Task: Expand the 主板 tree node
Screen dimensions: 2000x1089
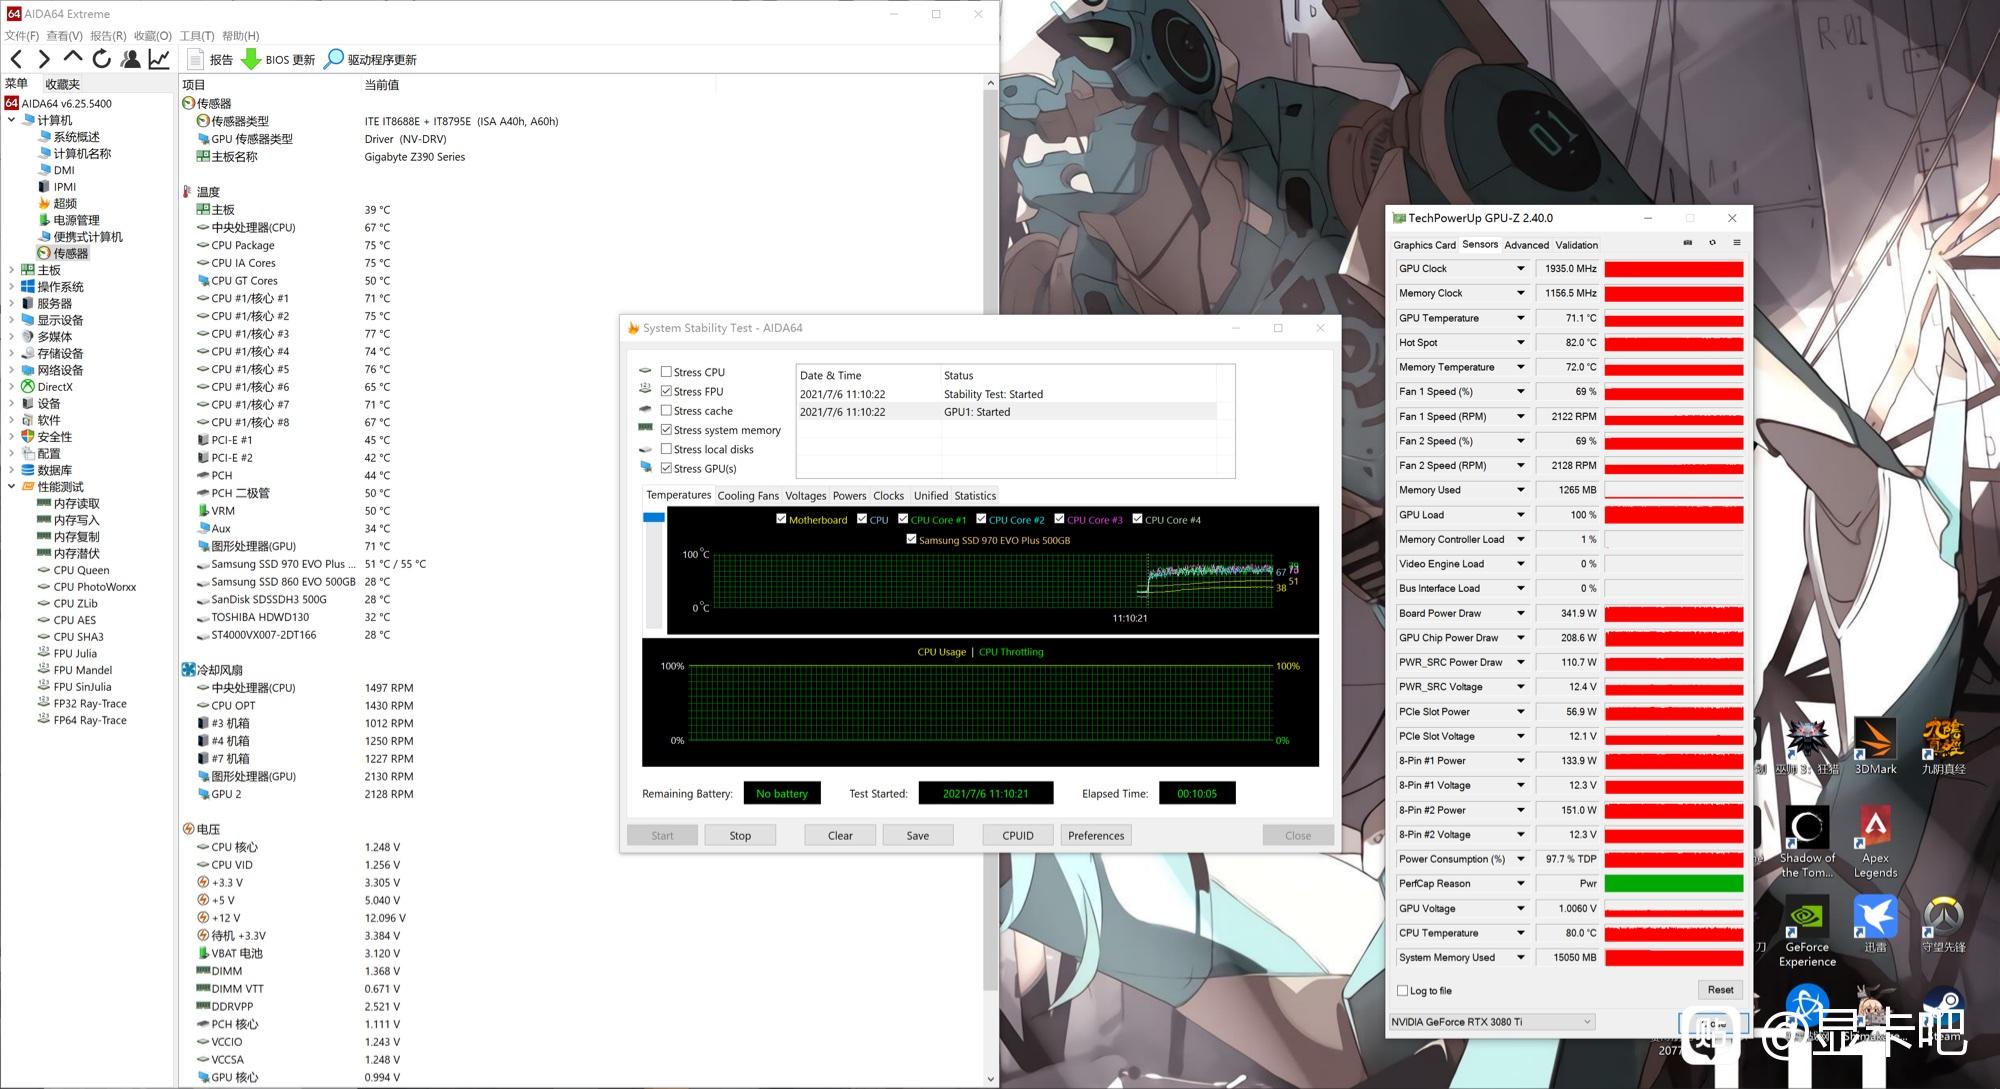Action: point(11,270)
